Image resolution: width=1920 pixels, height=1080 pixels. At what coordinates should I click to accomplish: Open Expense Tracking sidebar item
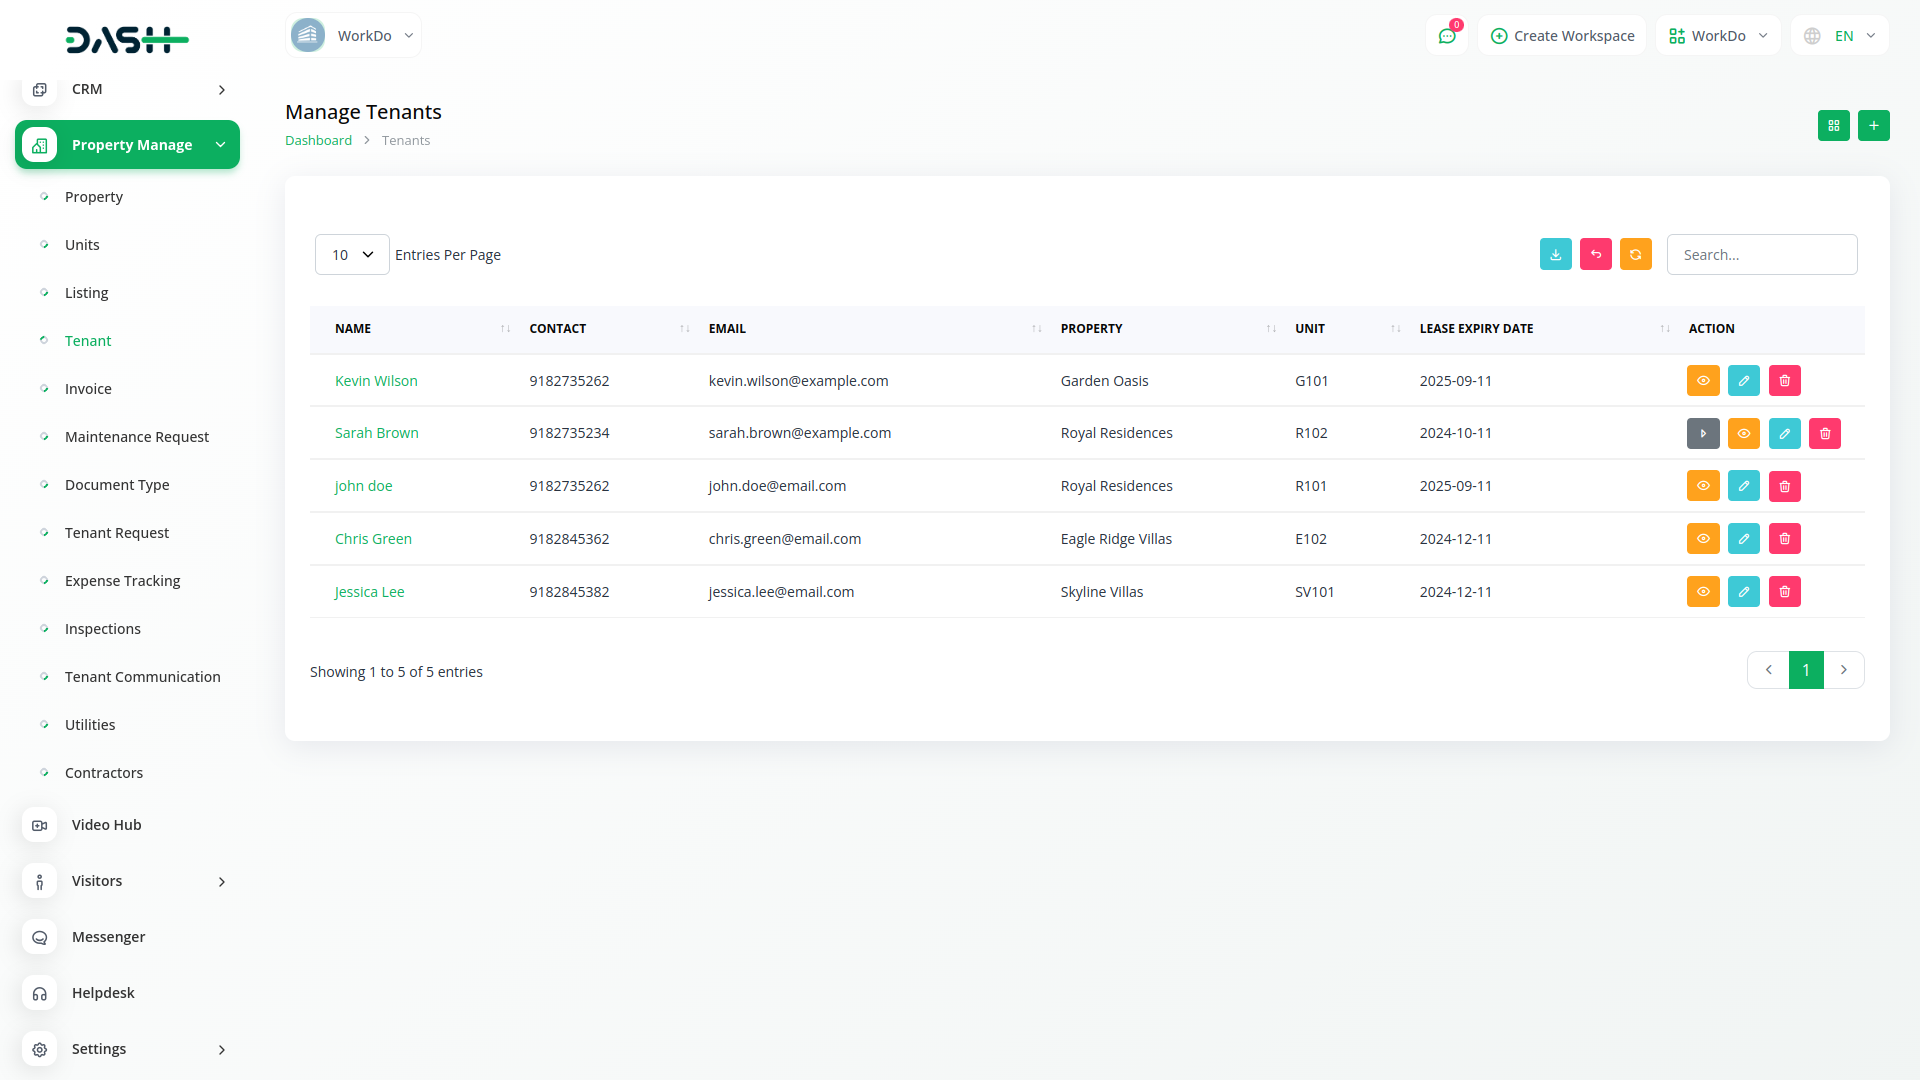pos(123,581)
